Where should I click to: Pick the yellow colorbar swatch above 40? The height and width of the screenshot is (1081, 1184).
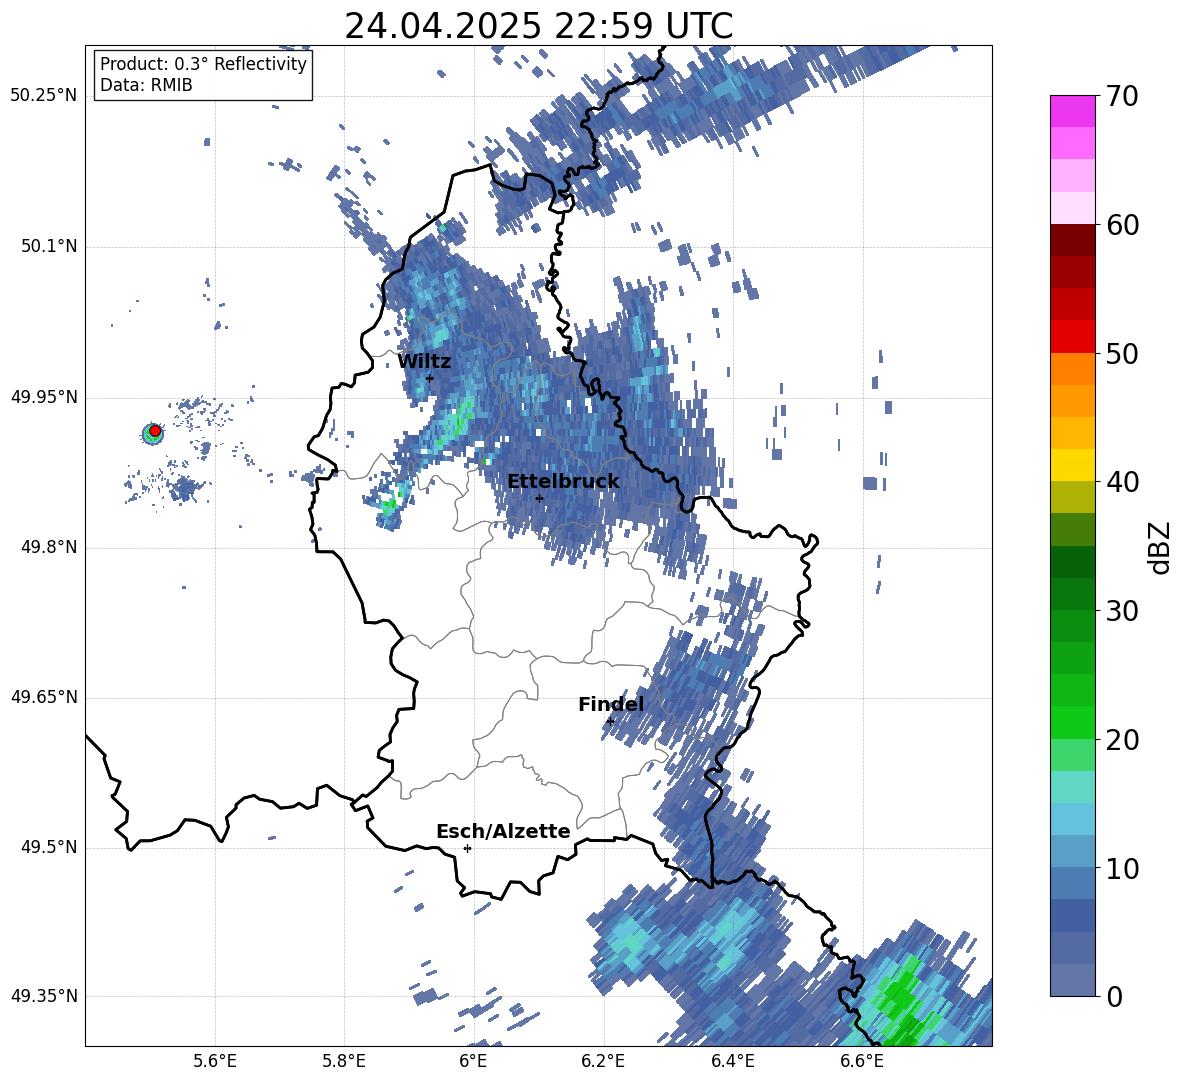point(1072,465)
